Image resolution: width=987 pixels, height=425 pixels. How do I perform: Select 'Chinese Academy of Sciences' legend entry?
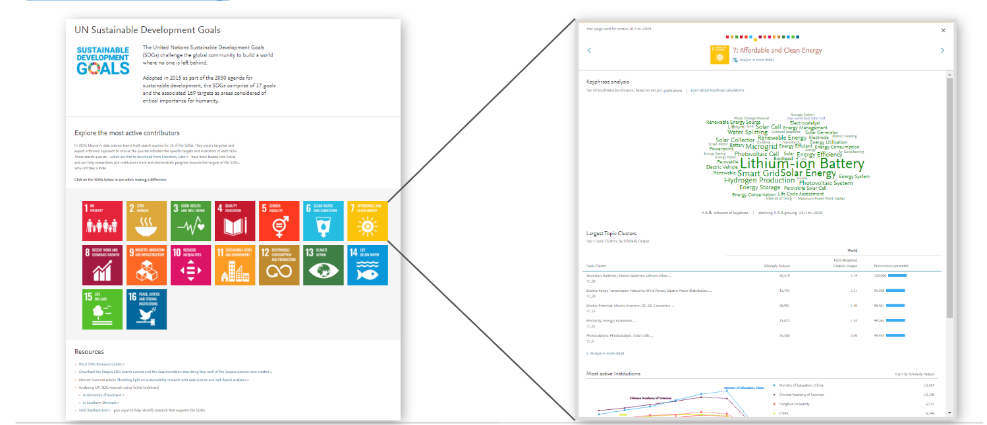(799, 395)
